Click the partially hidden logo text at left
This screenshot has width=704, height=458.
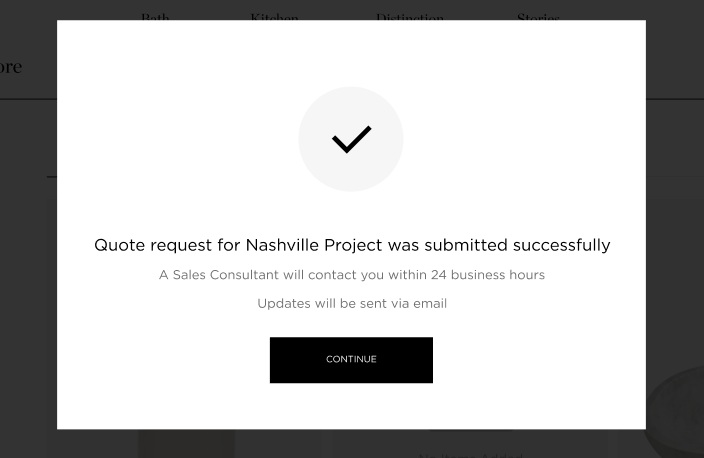pyautogui.click(x=10, y=67)
